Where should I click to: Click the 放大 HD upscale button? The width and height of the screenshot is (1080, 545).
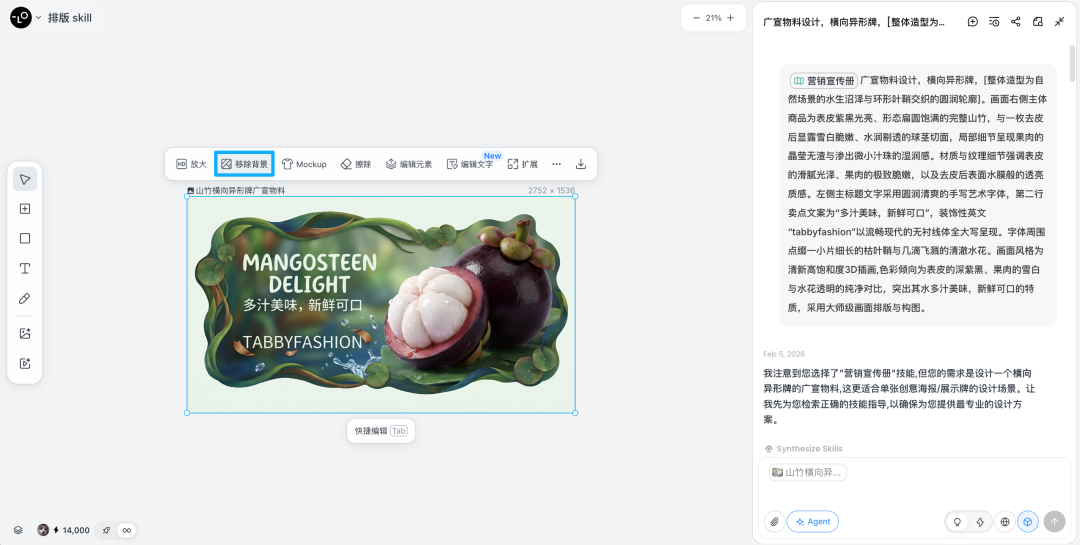coord(191,164)
